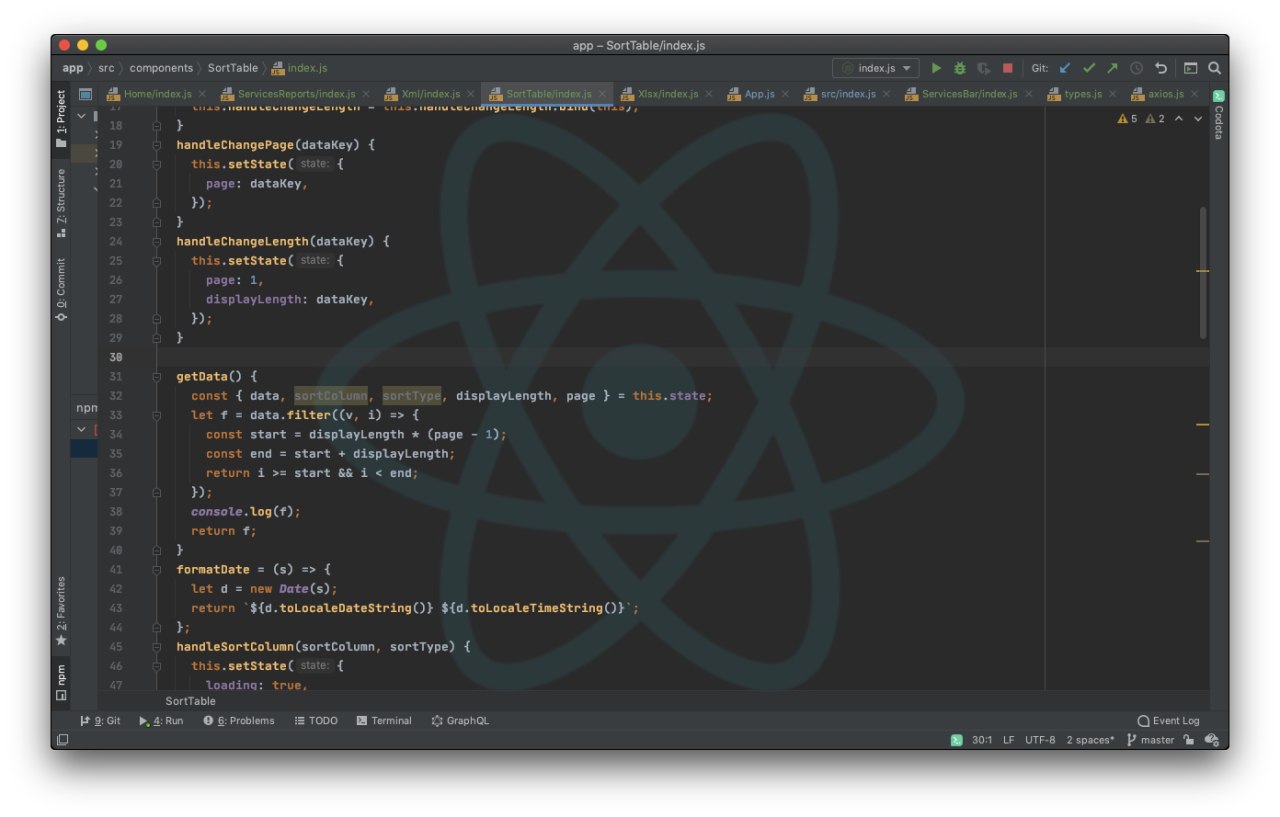This screenshot has height=817, width=1280.
Task: Switch to the axios.js tab
Action: [x=1158, y=94]
